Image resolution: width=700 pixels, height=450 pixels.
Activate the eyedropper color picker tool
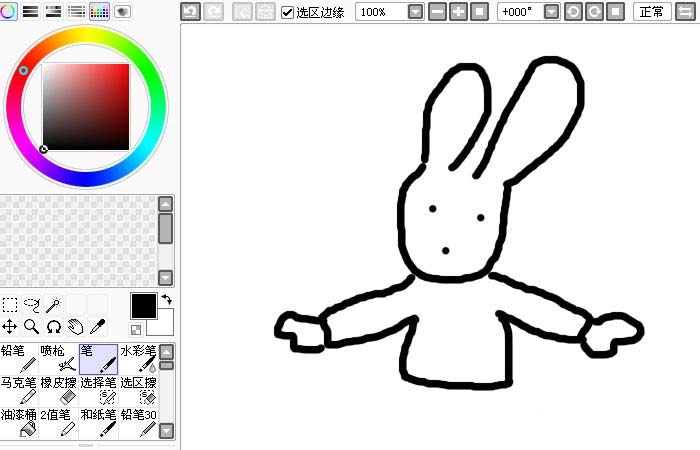click(x=98, y=327)
